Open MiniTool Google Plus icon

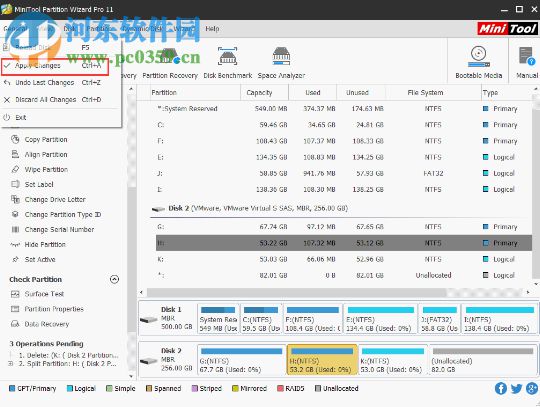click(532, 389)
